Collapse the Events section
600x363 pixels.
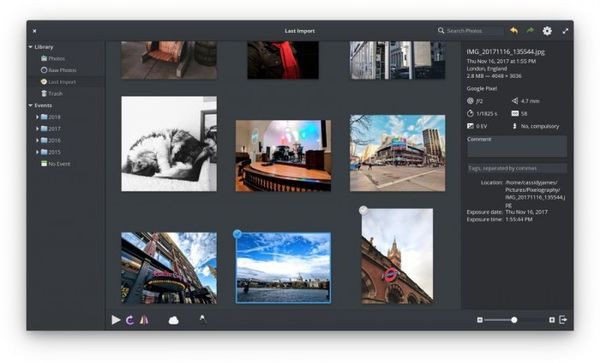30,105
